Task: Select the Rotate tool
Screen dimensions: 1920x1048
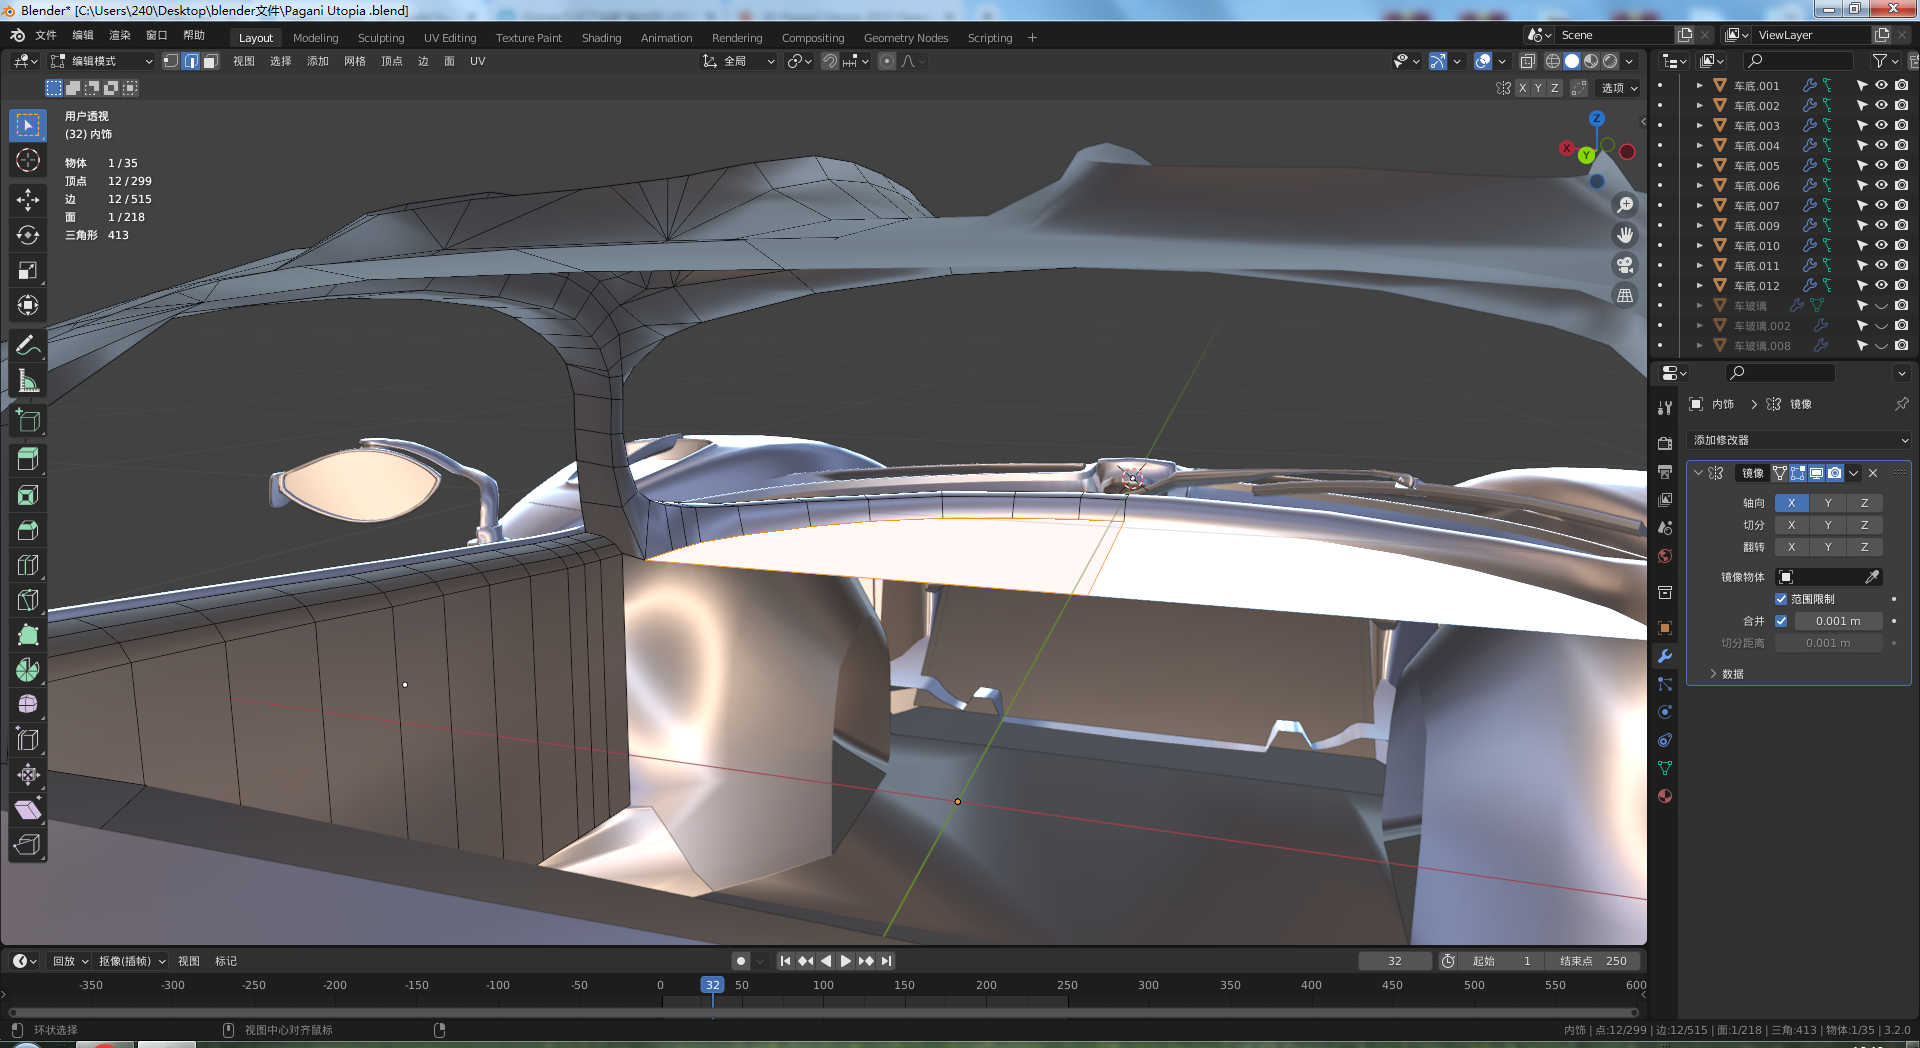Action: (x=28, y=235)
